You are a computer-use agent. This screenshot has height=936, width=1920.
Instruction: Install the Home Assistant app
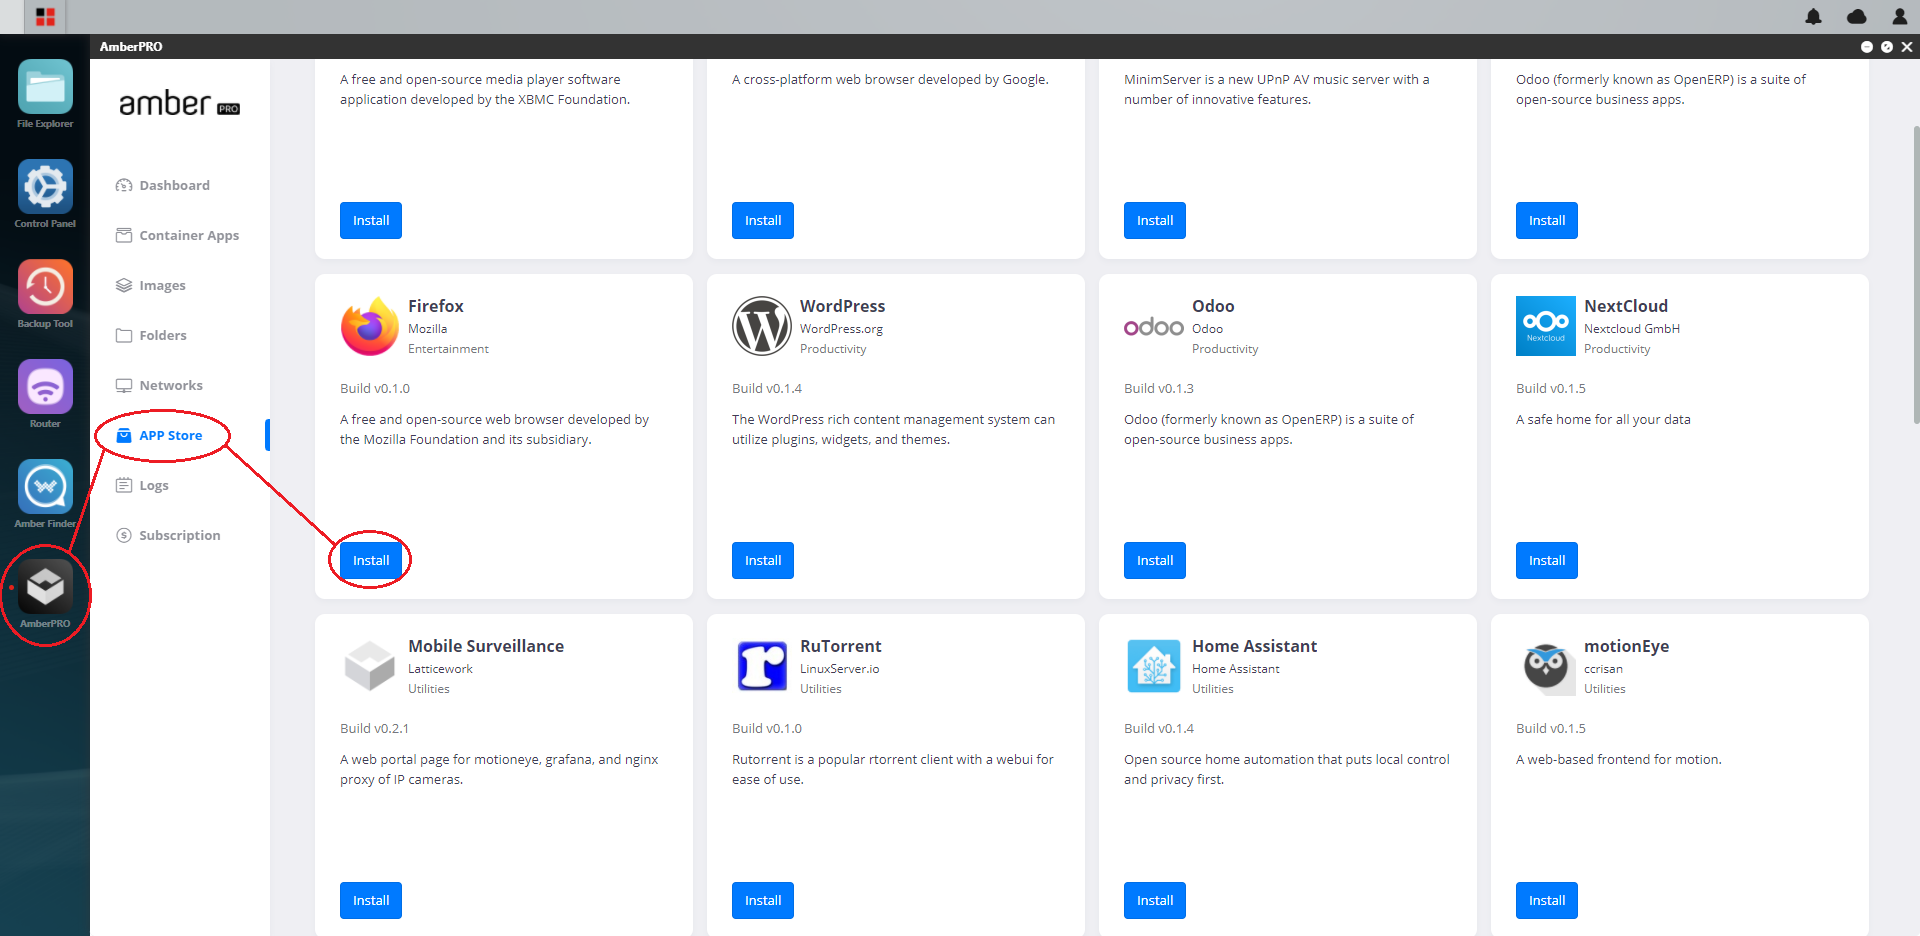1155,900
